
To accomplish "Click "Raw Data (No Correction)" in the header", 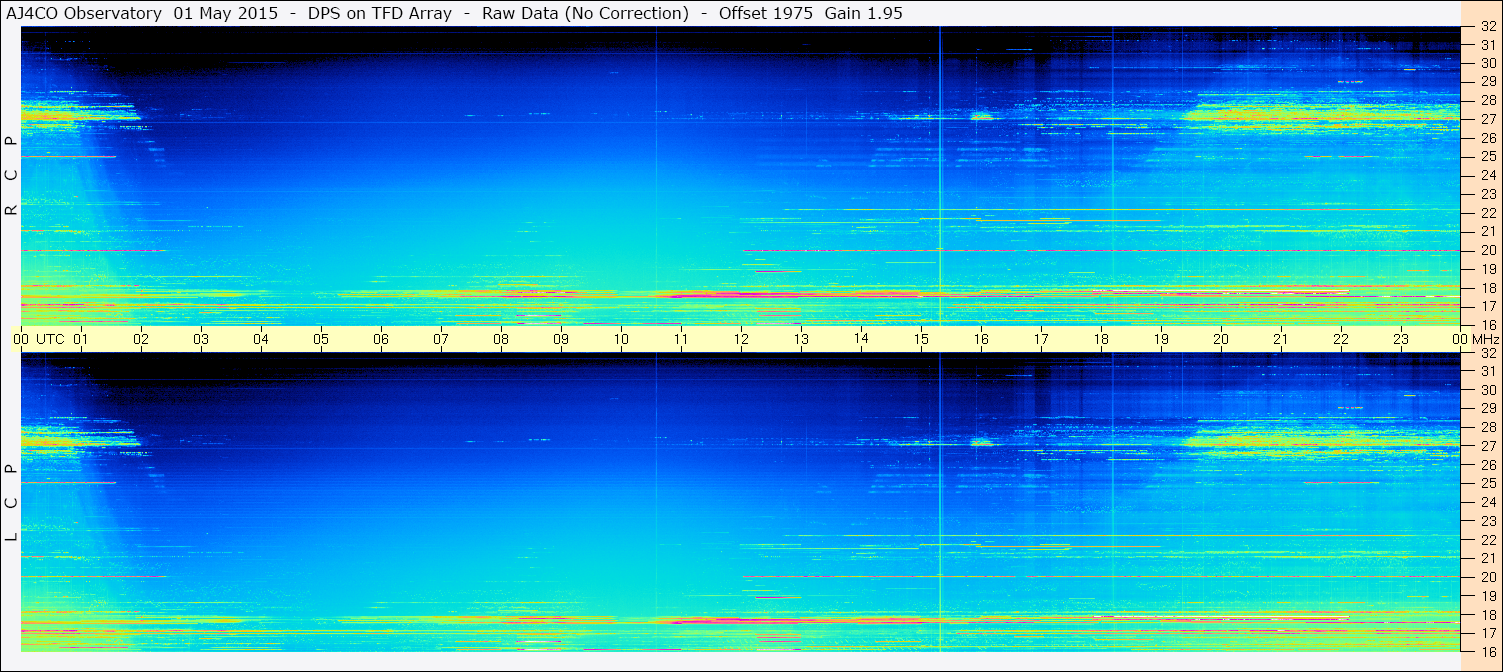I will (x=585, y=13).
